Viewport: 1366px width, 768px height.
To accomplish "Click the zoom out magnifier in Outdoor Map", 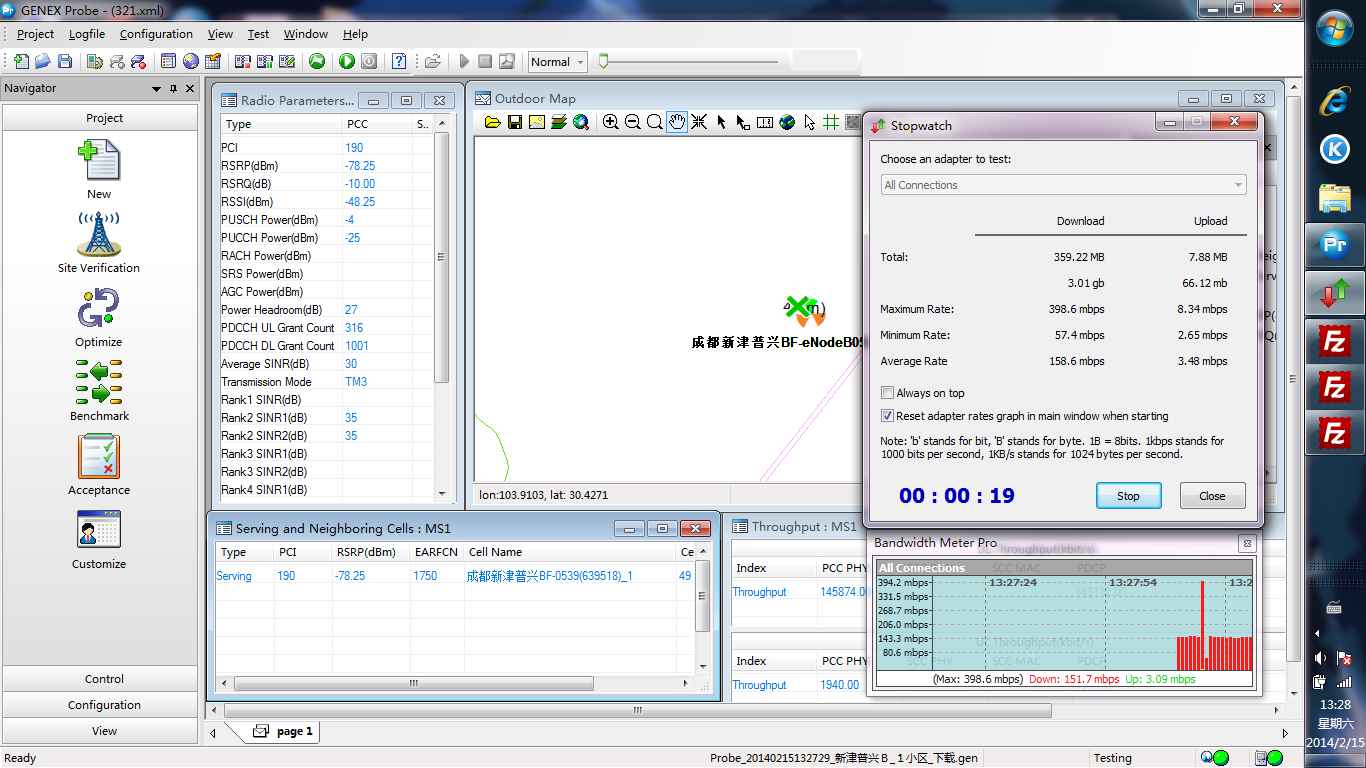I will pos(633,122).
